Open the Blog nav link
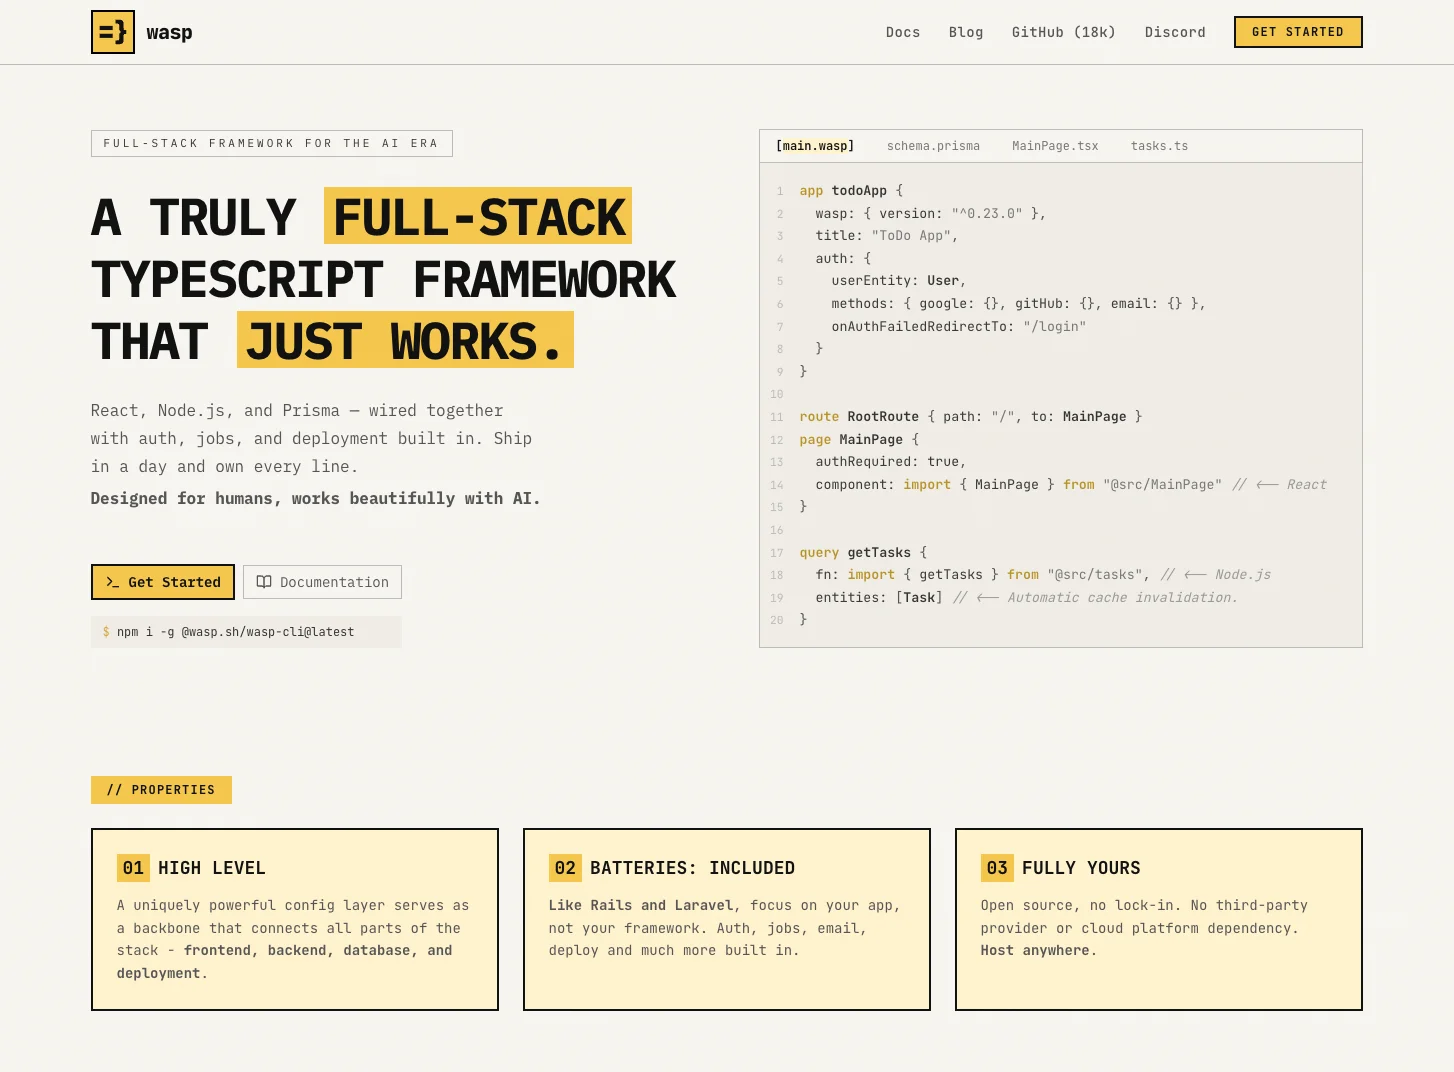Screen dimensions: 1454x1072 966,32
